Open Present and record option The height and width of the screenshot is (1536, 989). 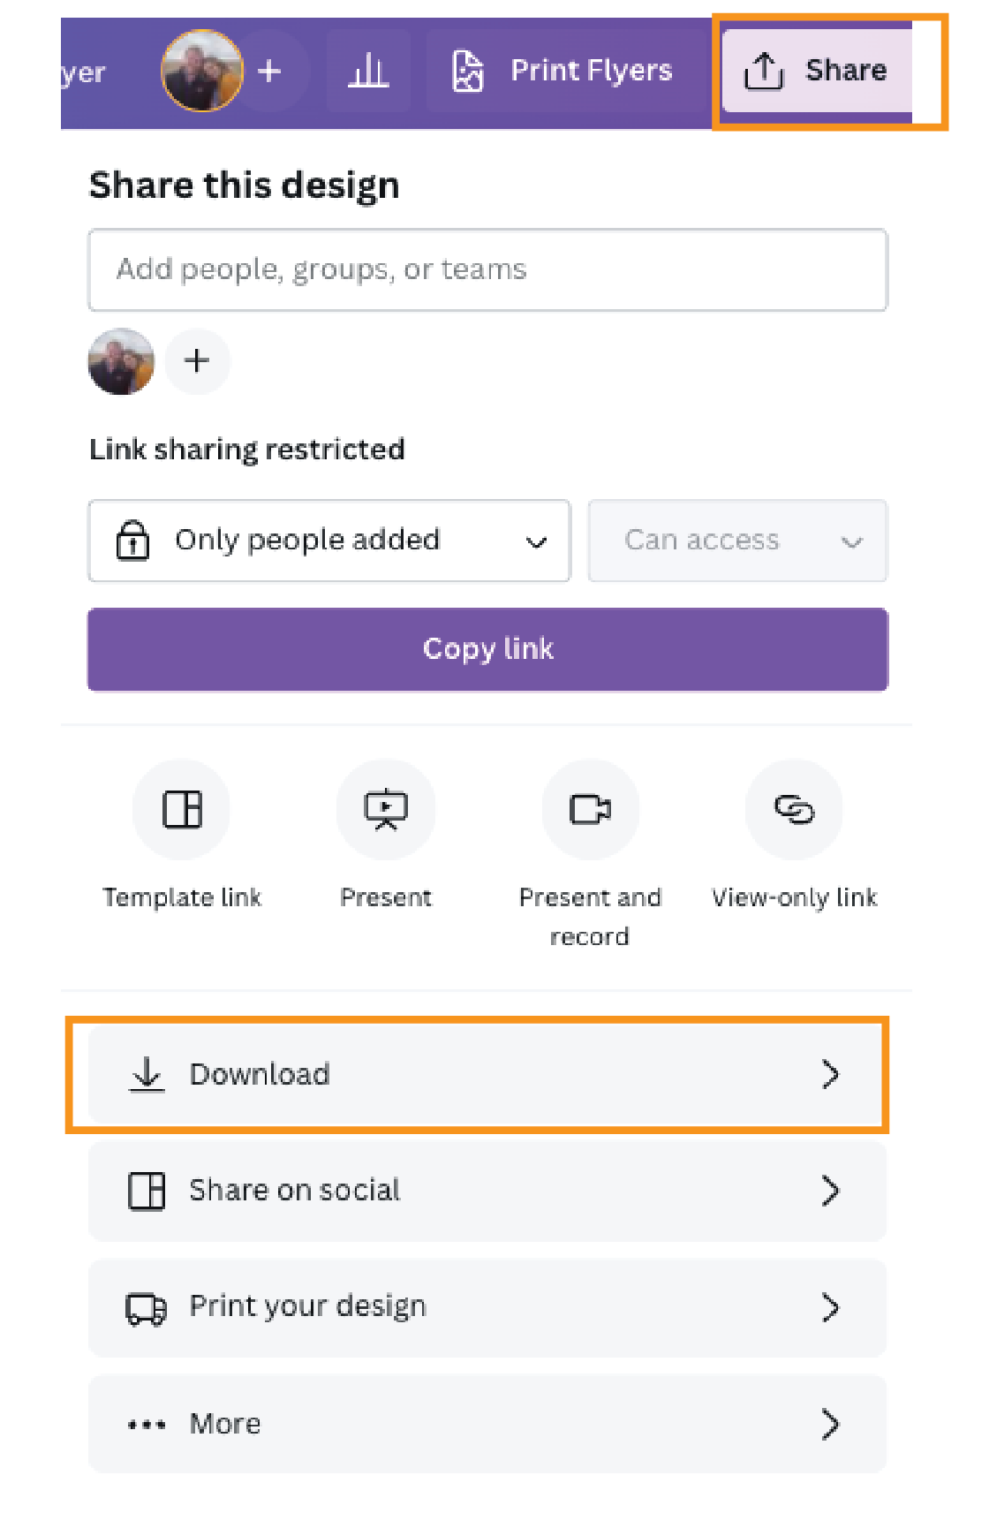click(x=590, y=809)
